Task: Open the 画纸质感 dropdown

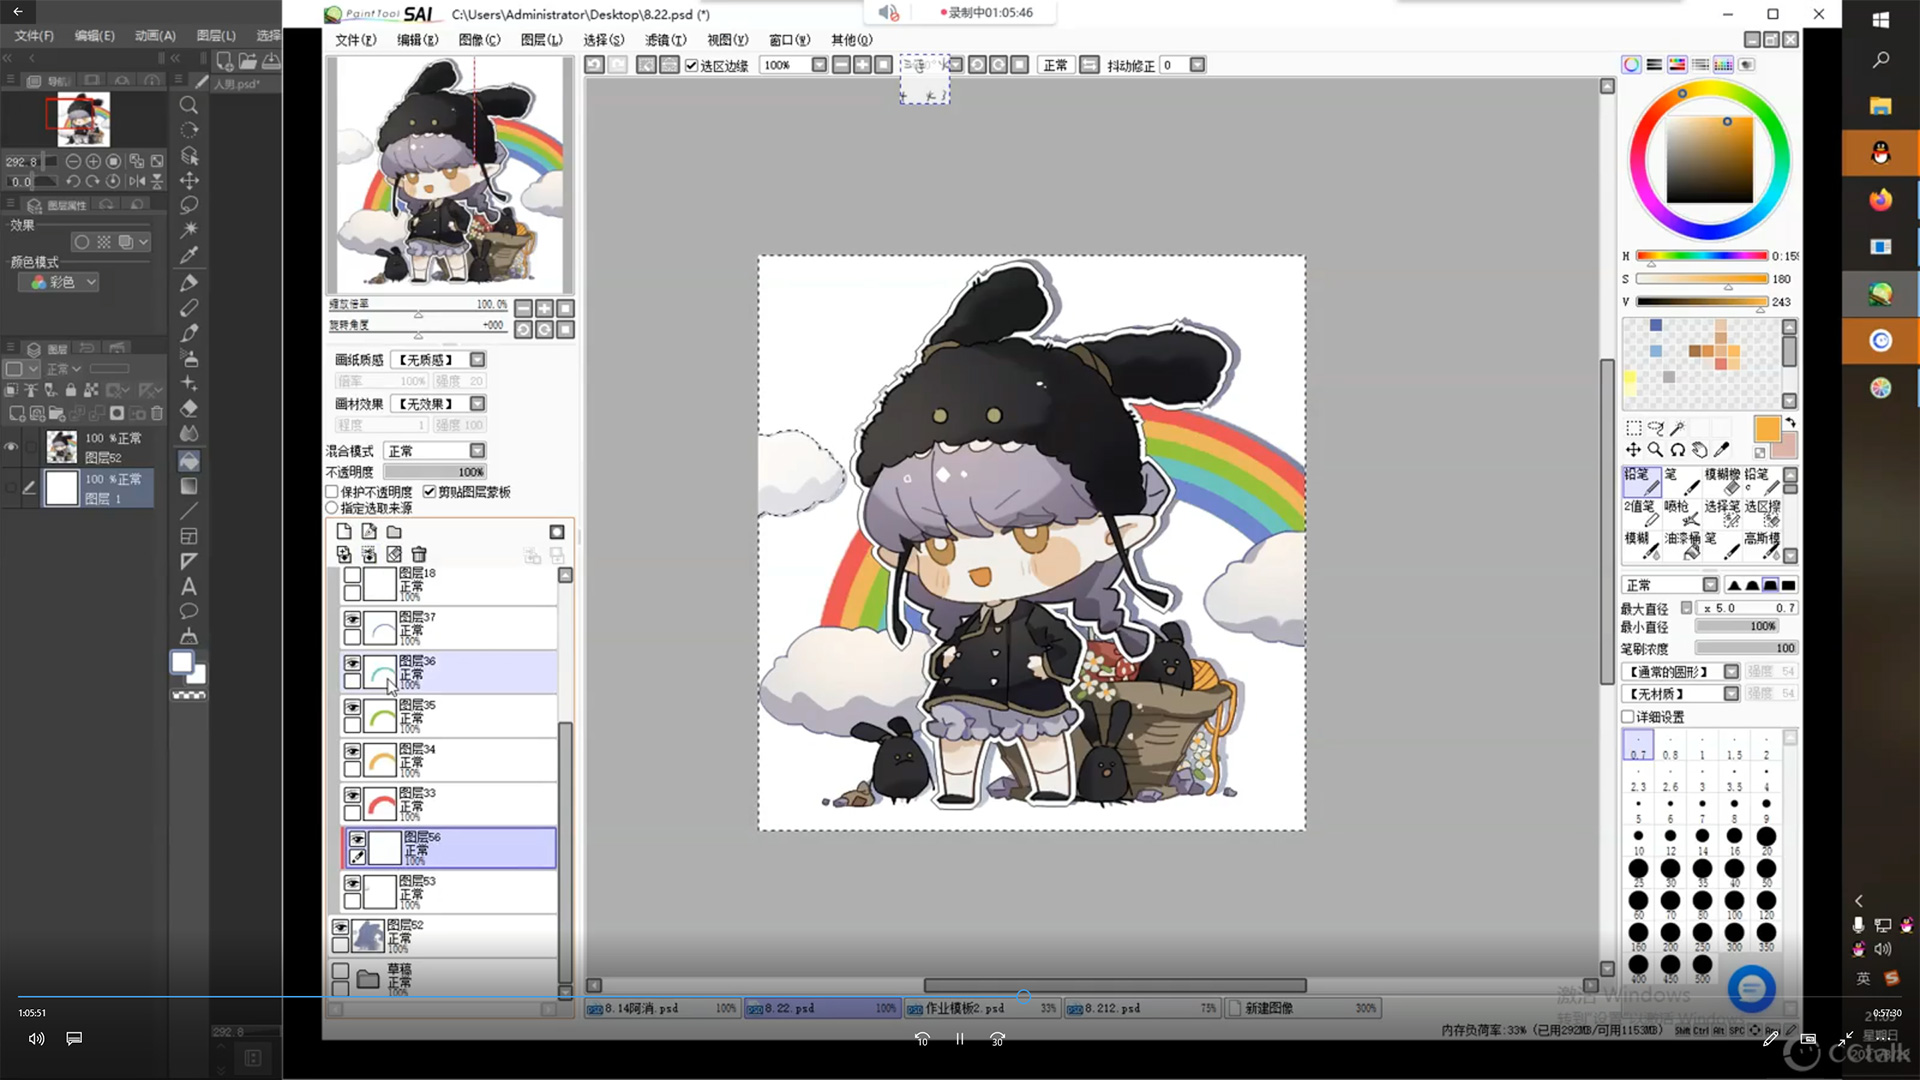Action: click(x=478, y=360)
